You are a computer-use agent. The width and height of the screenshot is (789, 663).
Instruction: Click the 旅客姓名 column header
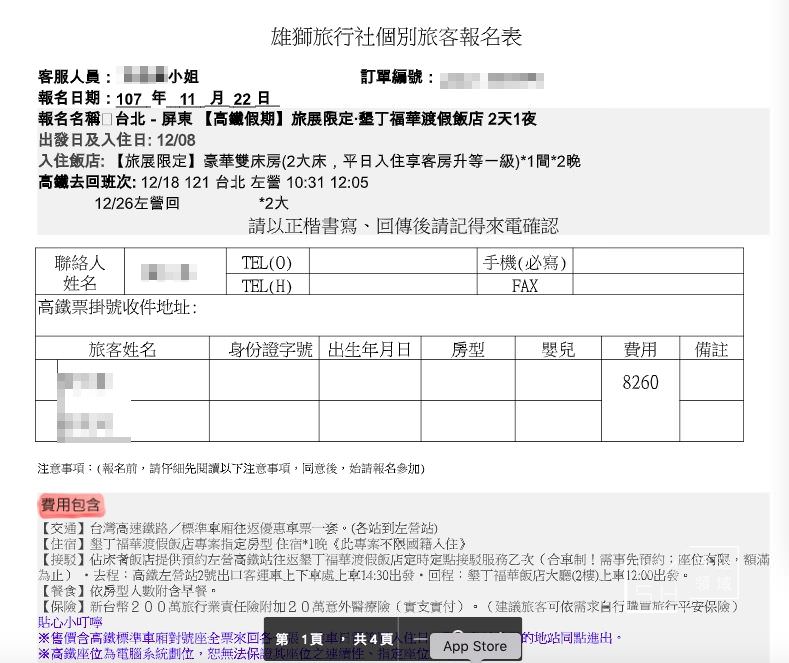(x=122, y=349)
